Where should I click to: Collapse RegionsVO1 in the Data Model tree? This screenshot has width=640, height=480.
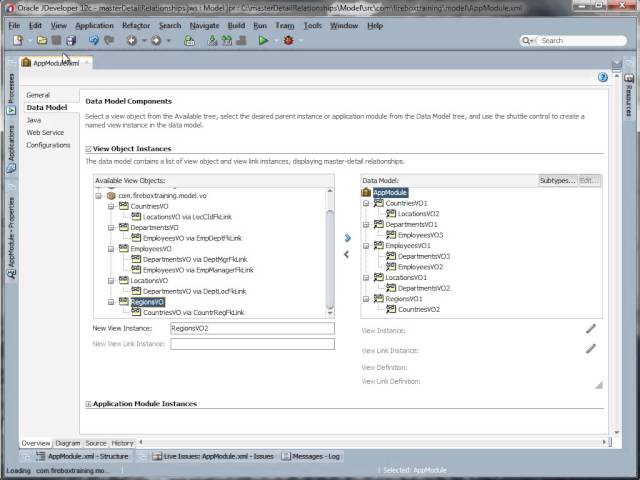coord(366,299)
